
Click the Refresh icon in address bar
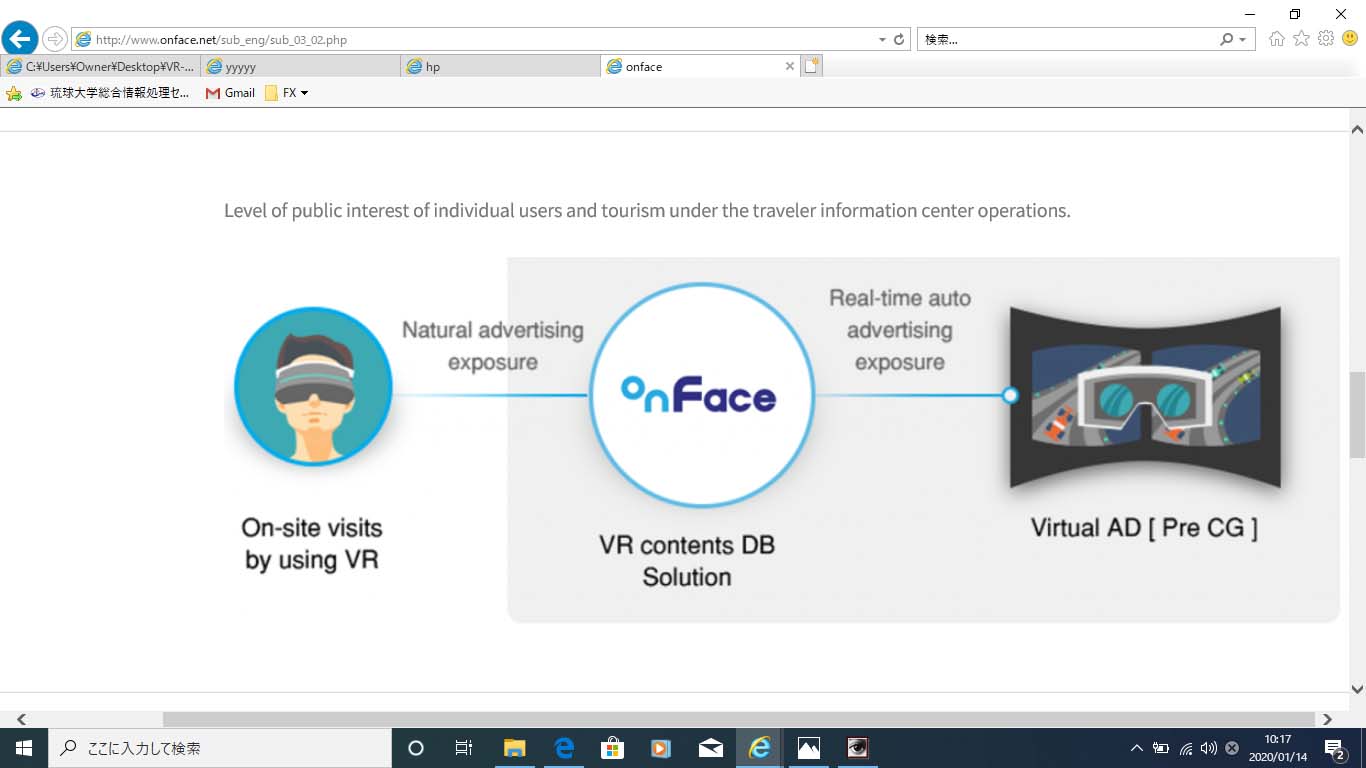[899, 40]
